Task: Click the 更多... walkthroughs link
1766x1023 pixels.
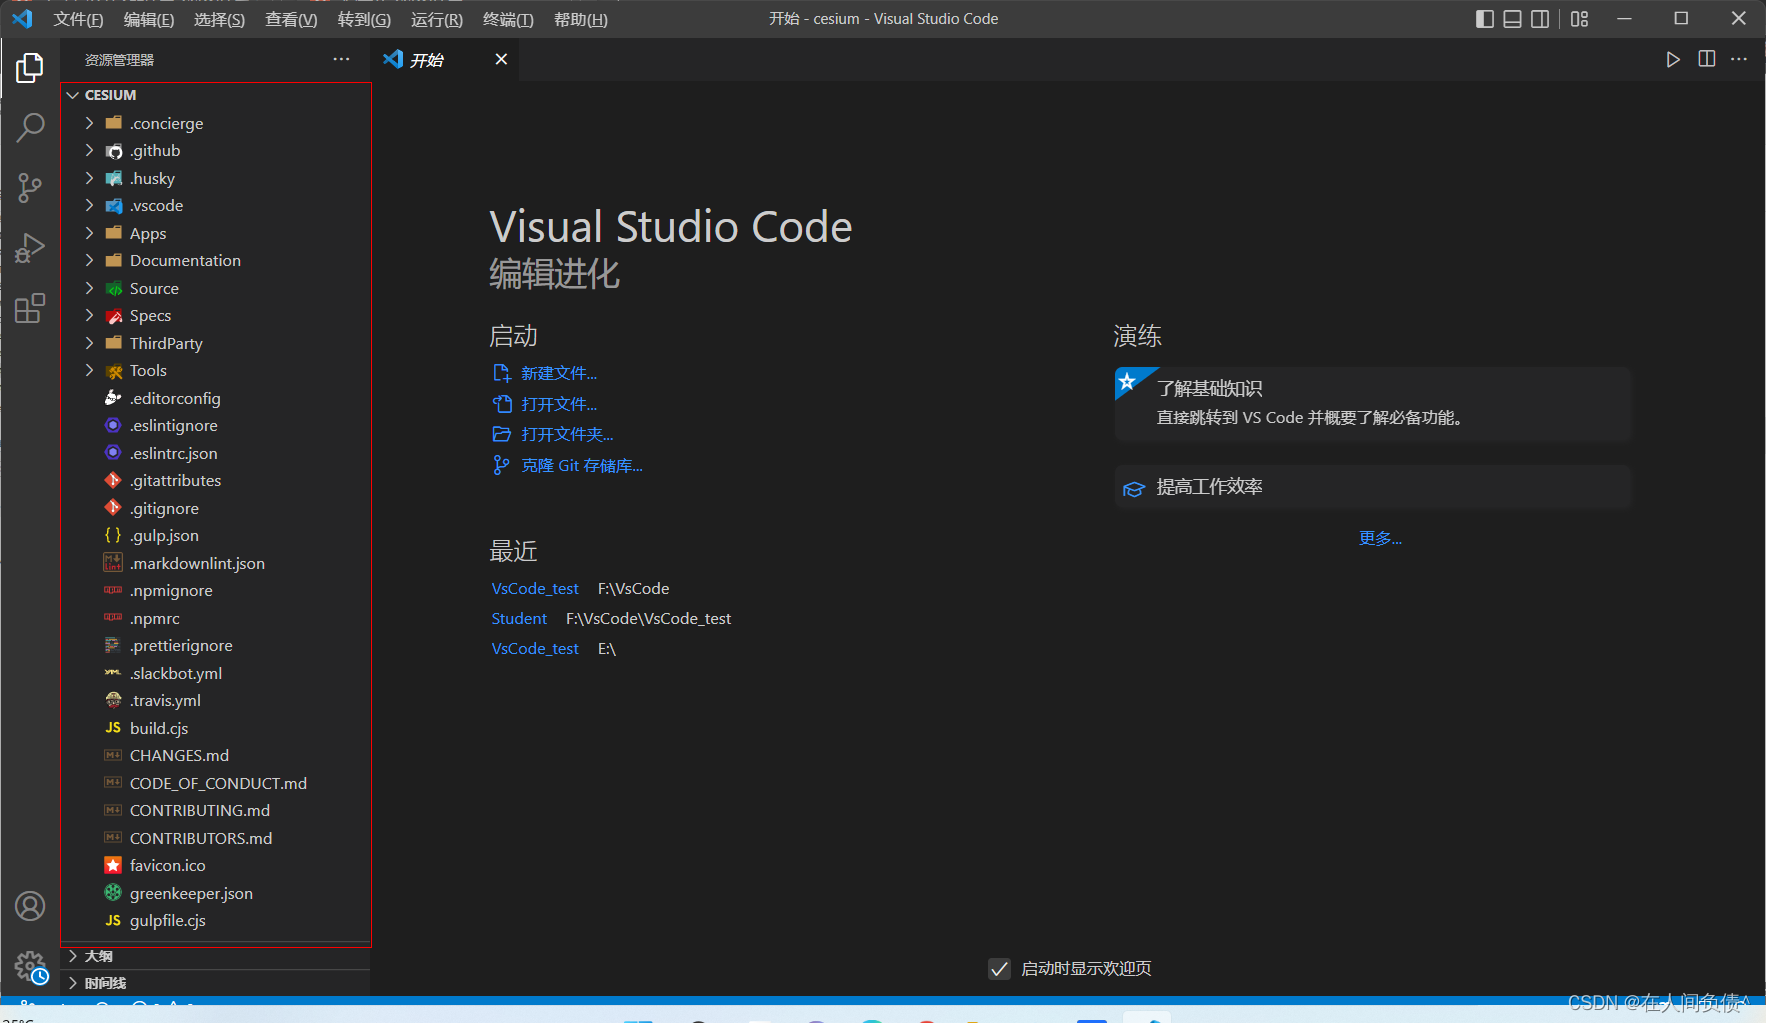Action: pos(1380,538)
